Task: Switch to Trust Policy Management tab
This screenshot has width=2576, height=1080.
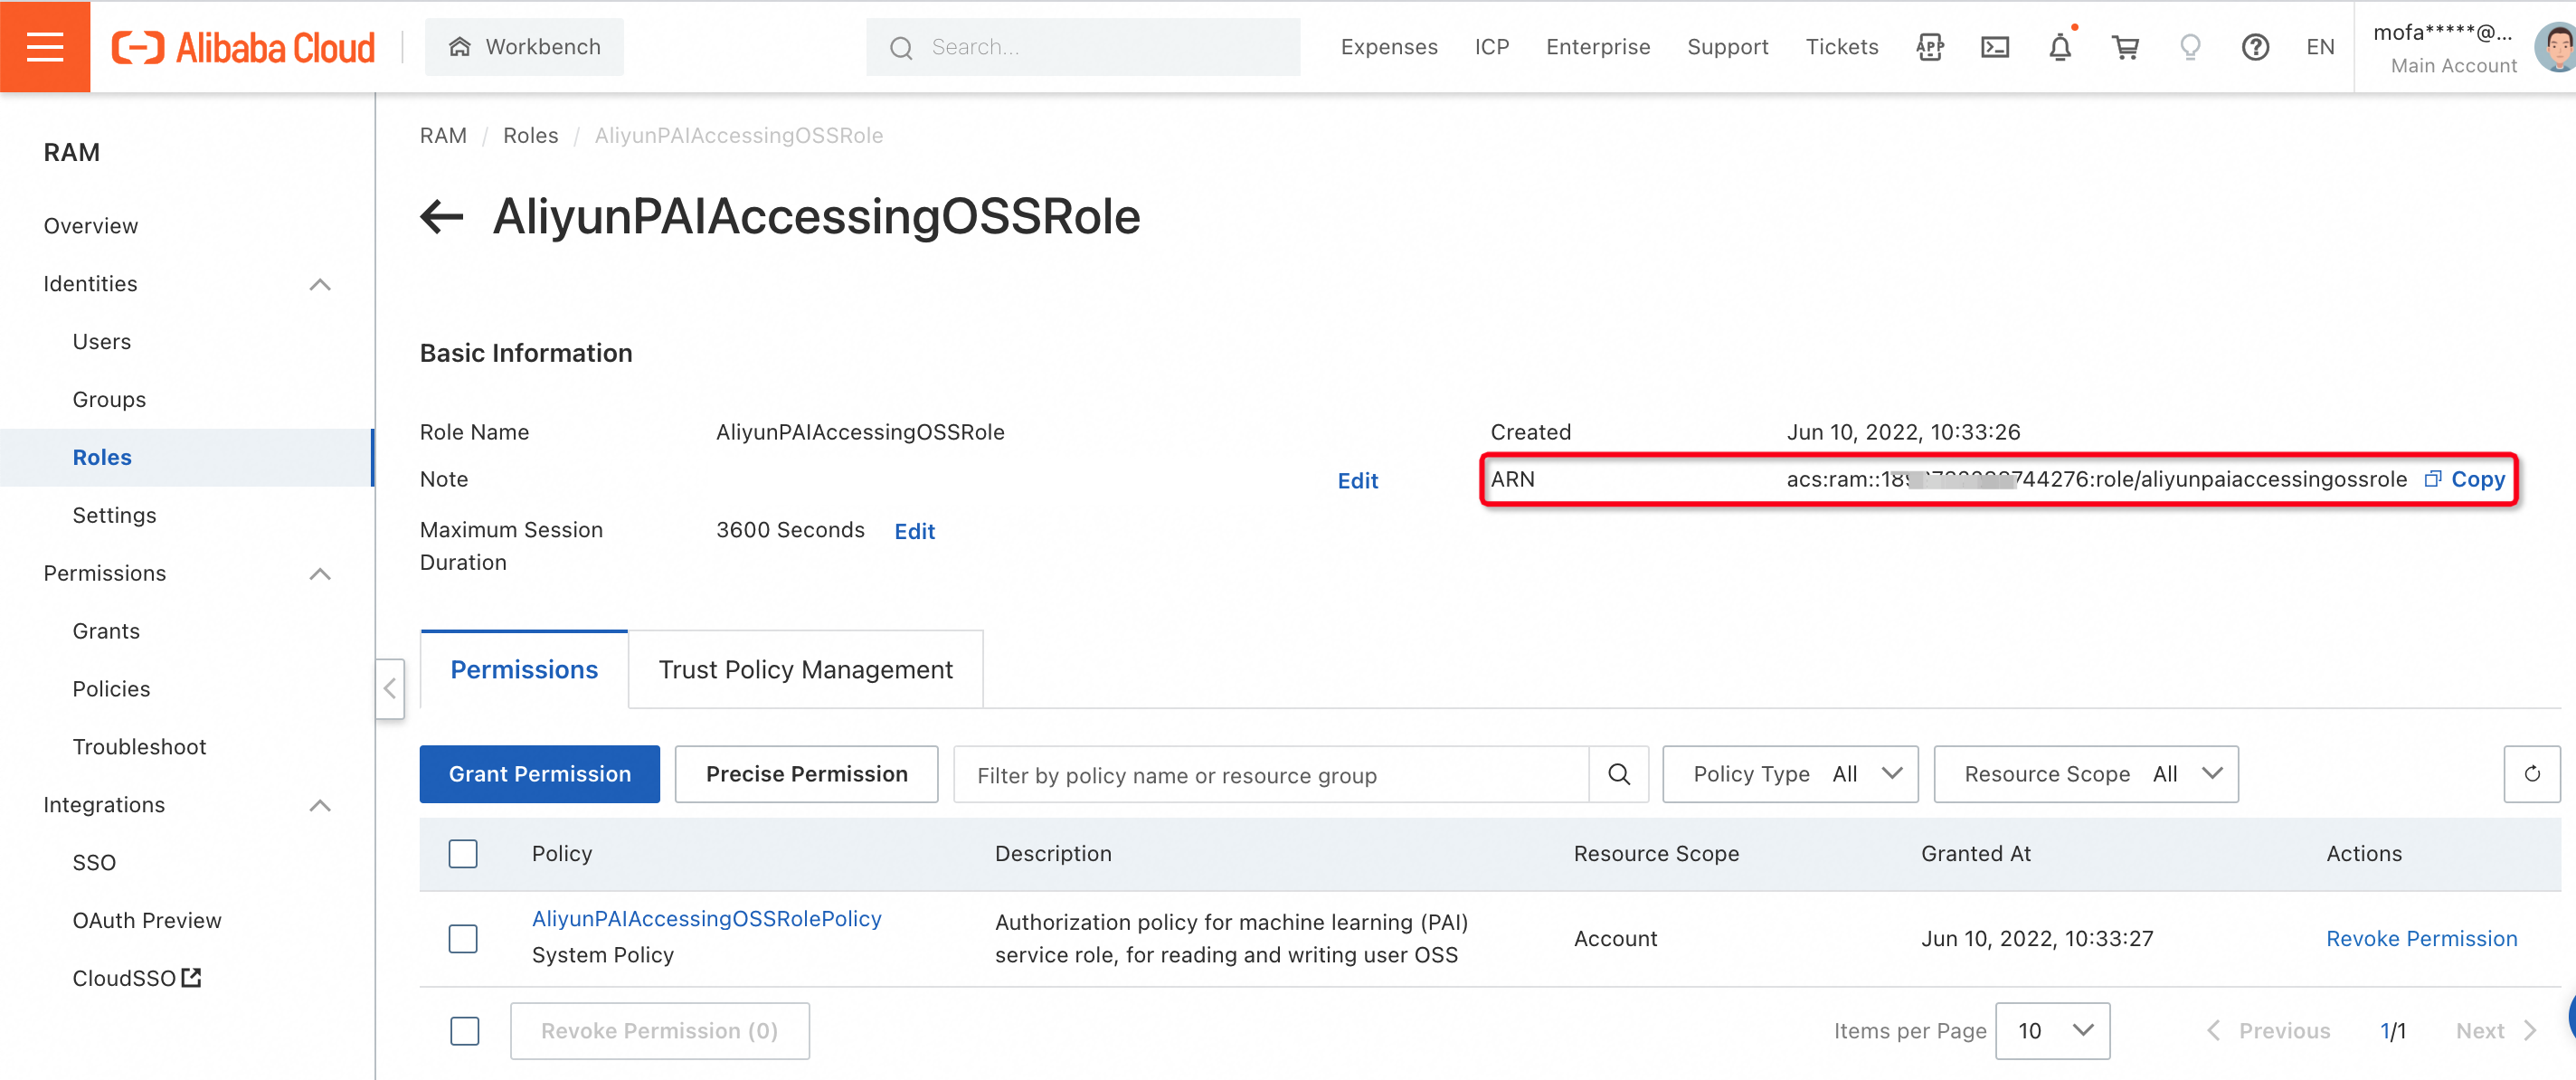Action: (x=806, y=670)
